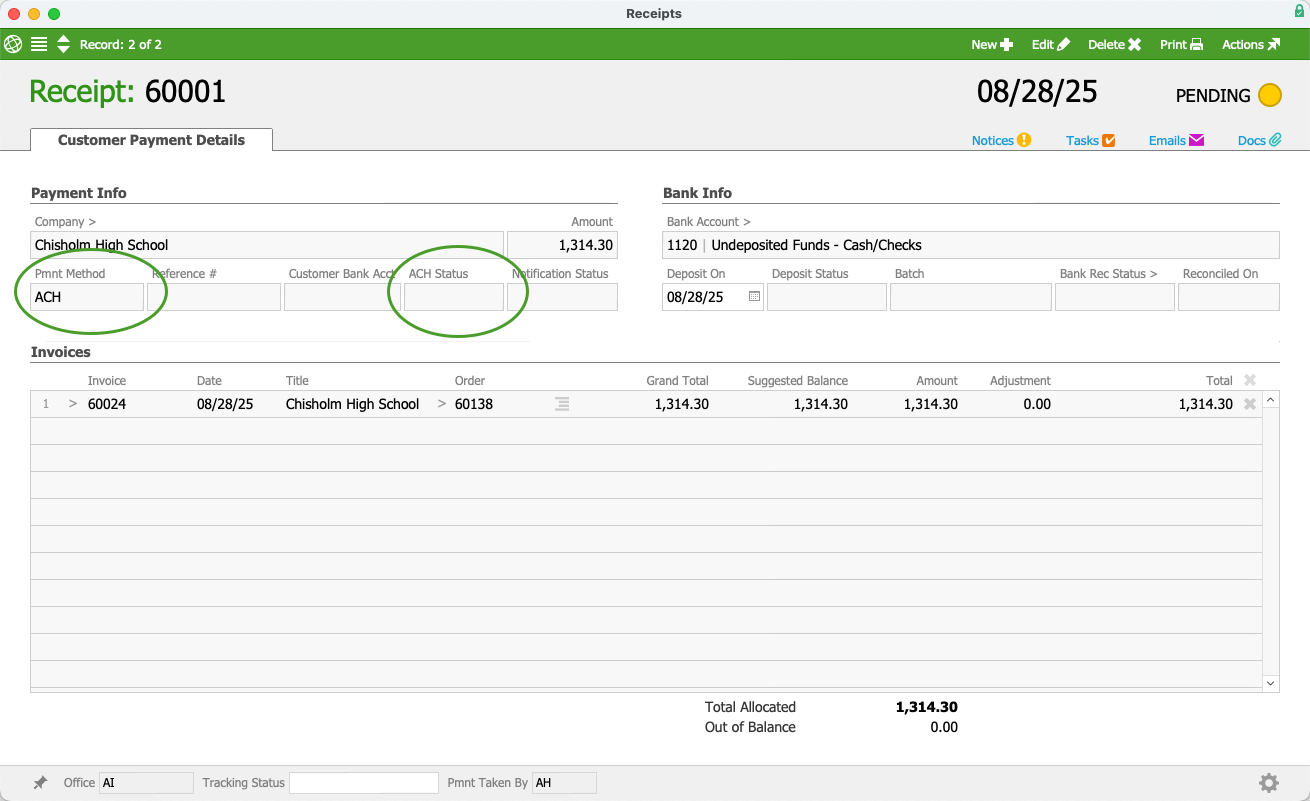Open the Deposit On calendar picker
1310x801 pixels.
click(x=754, y=297)
